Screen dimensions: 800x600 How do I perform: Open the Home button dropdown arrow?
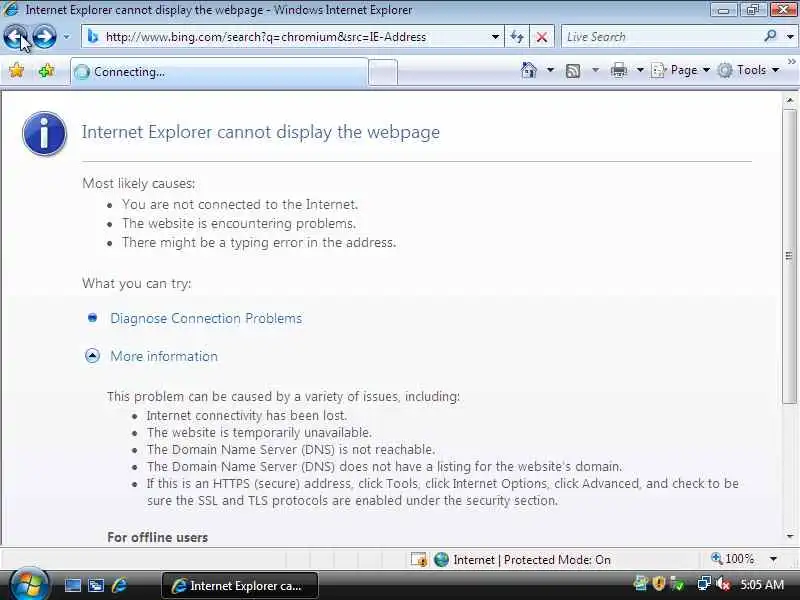pos(550,70)
